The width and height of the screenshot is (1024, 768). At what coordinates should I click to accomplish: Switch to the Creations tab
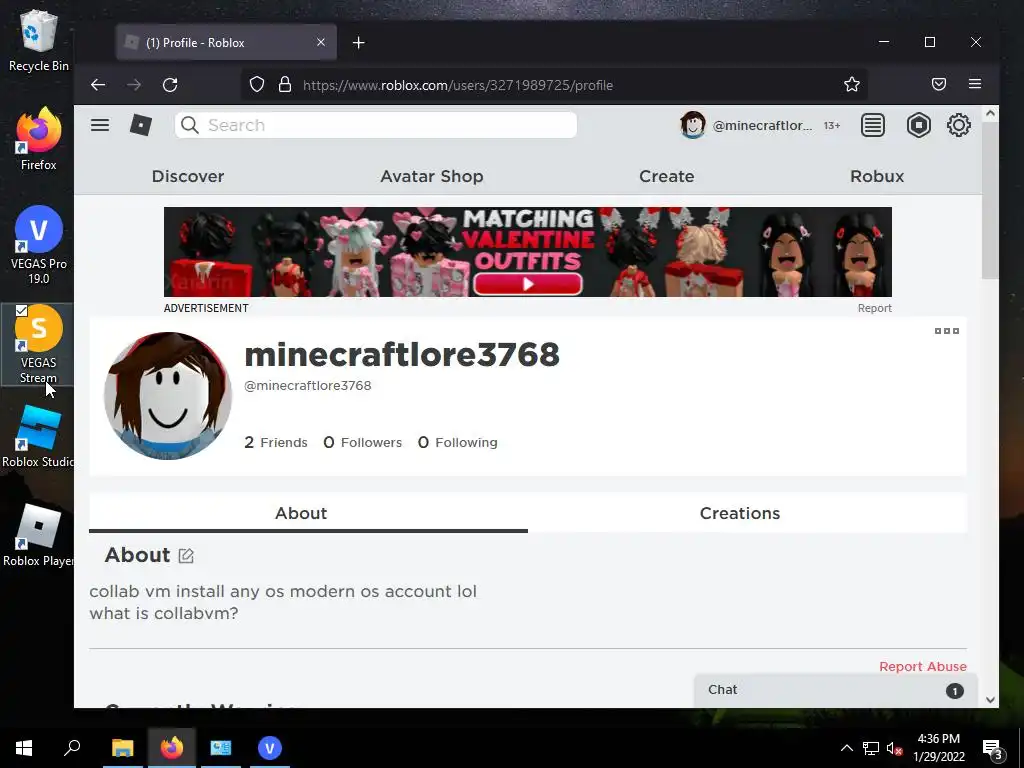(746, 513)
